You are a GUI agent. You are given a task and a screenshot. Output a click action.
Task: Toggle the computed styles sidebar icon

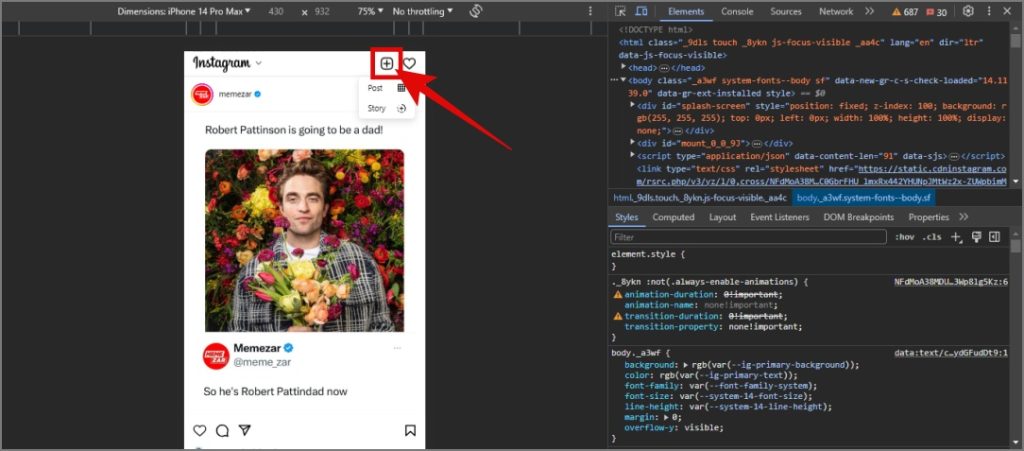[x=995, y=237]
